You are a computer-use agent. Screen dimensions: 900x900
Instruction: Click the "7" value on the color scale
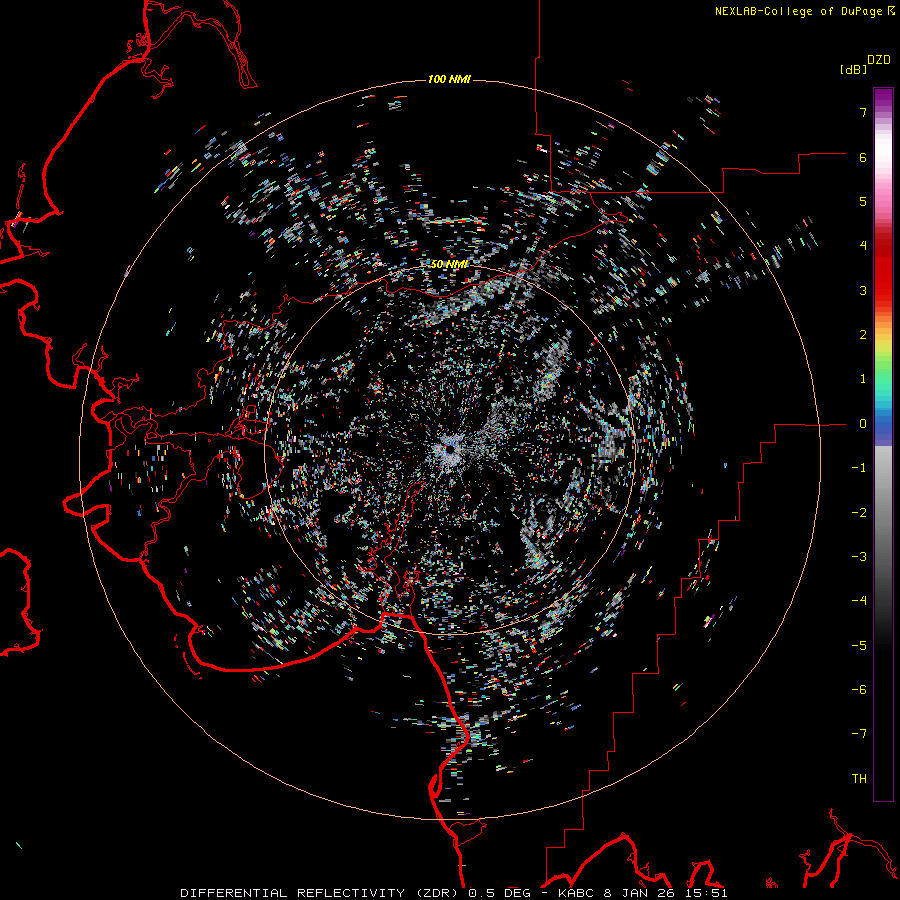point(863,112)
